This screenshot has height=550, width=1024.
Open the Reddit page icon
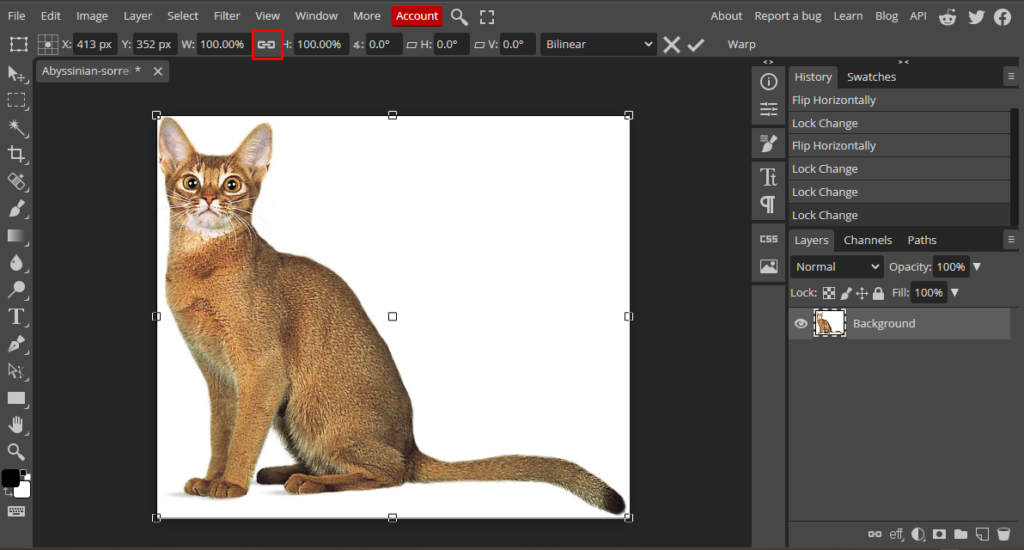(948, 17)
